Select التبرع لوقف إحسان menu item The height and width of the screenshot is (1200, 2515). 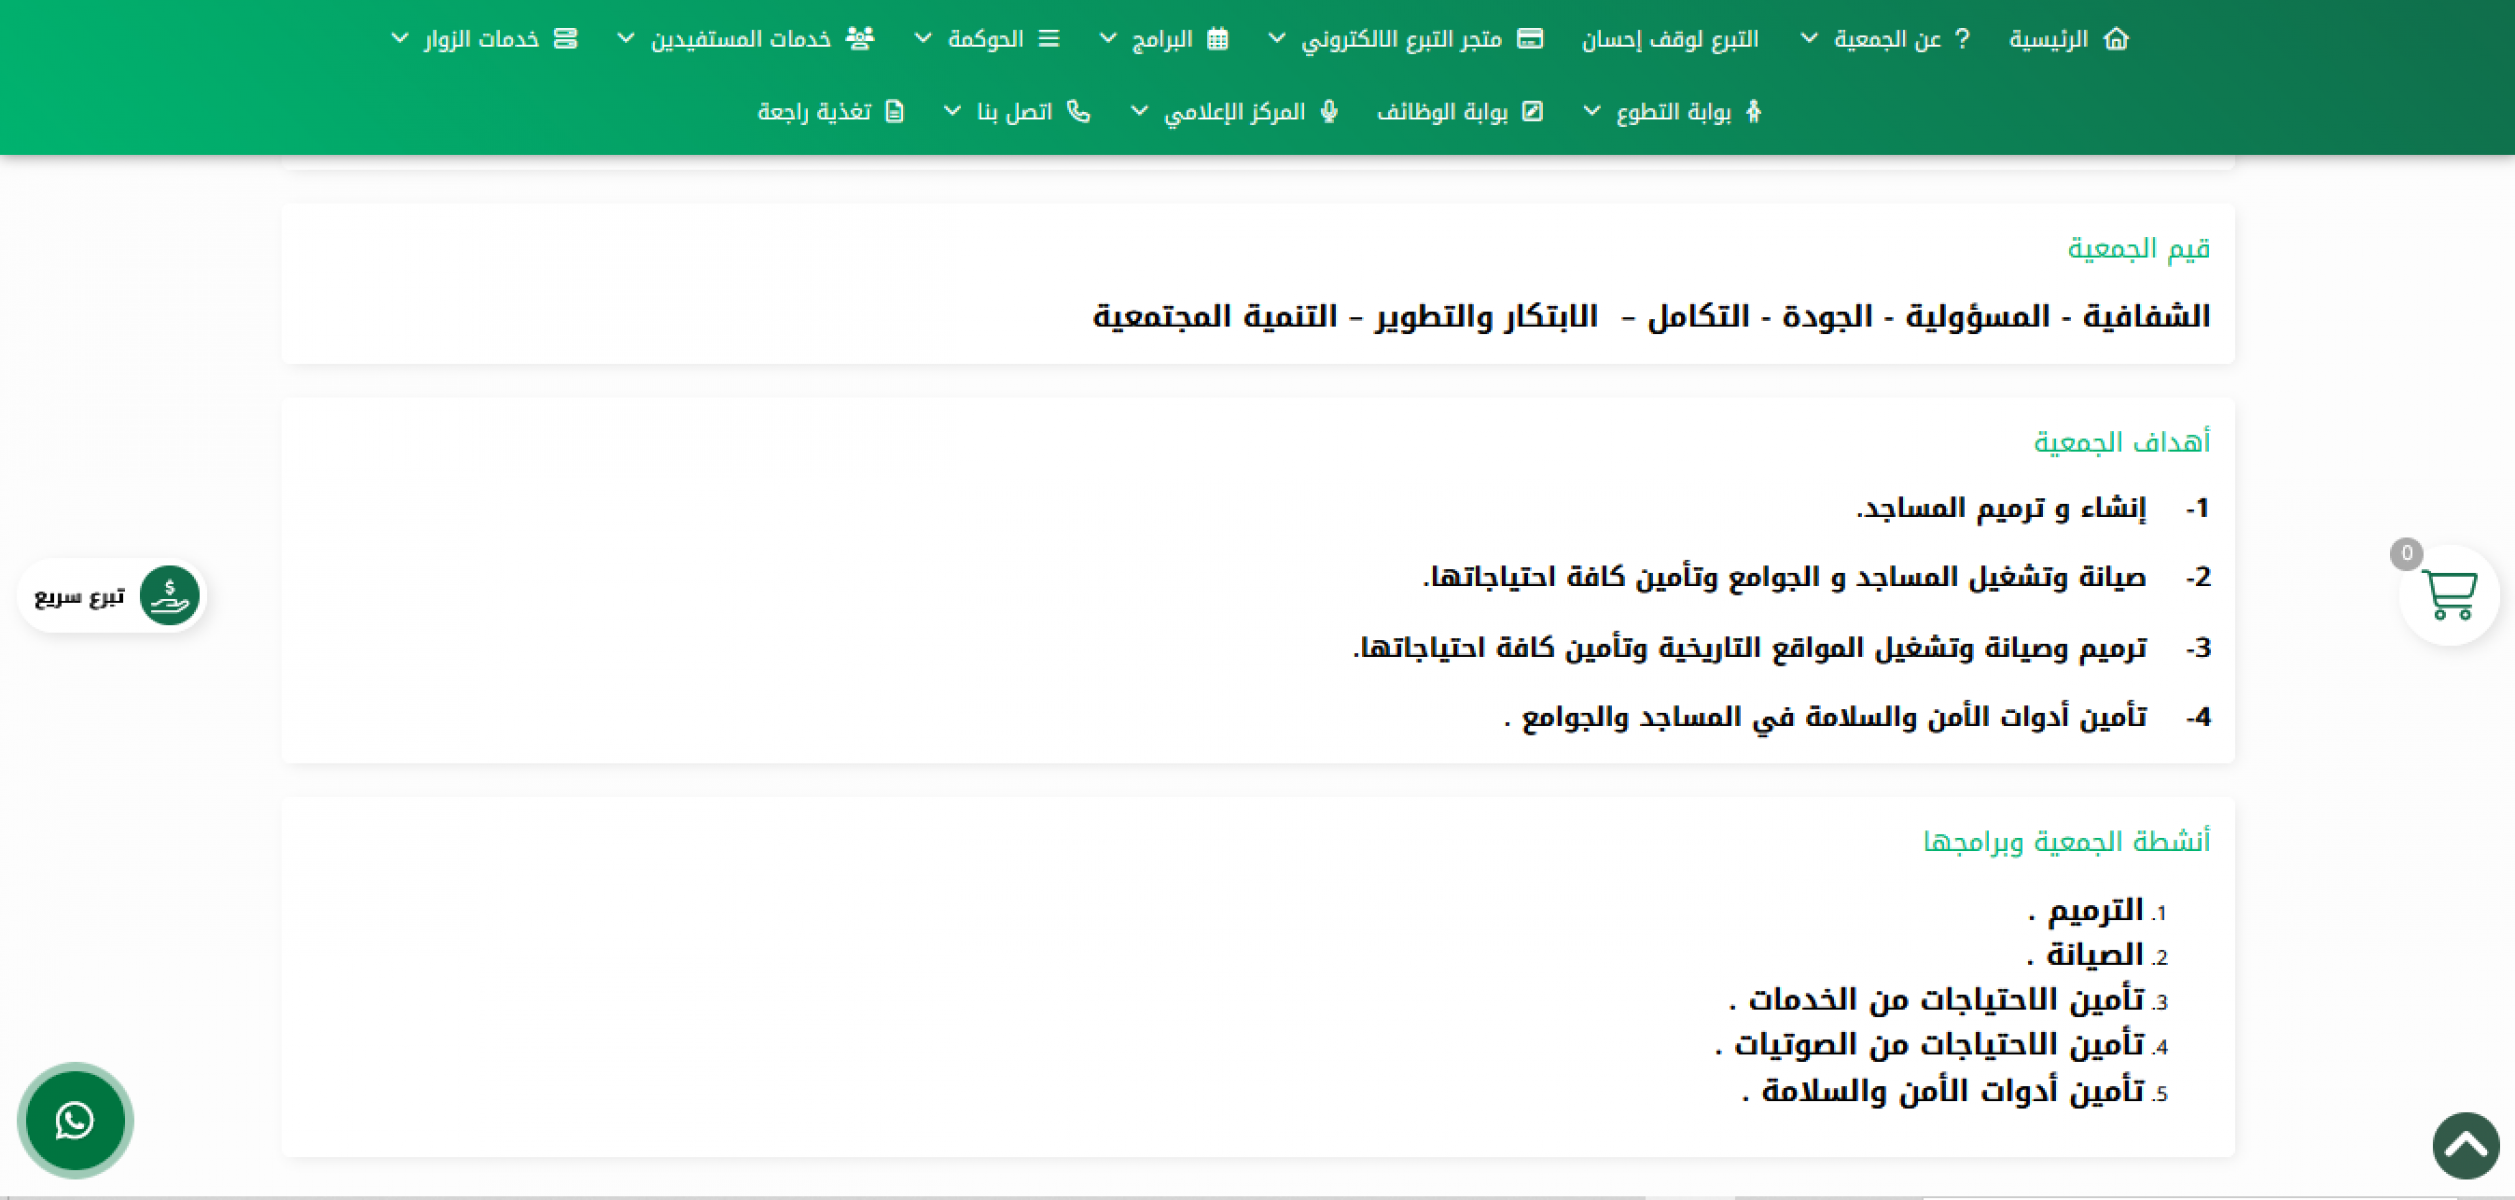[x=1669, y=39]
